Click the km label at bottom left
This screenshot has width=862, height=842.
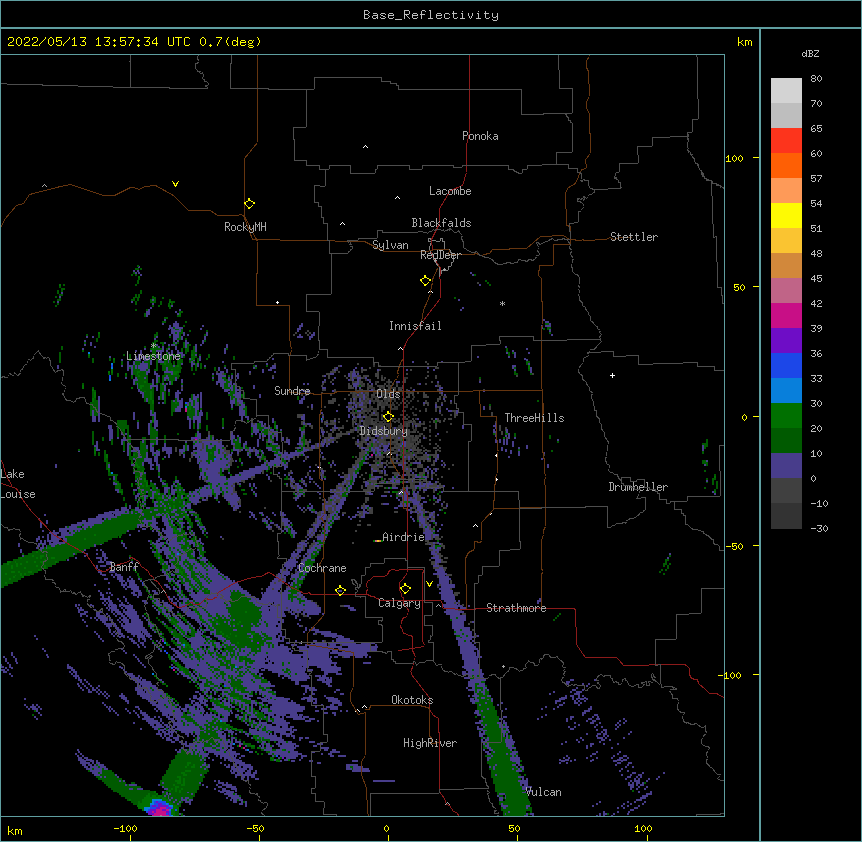(15, 830)
